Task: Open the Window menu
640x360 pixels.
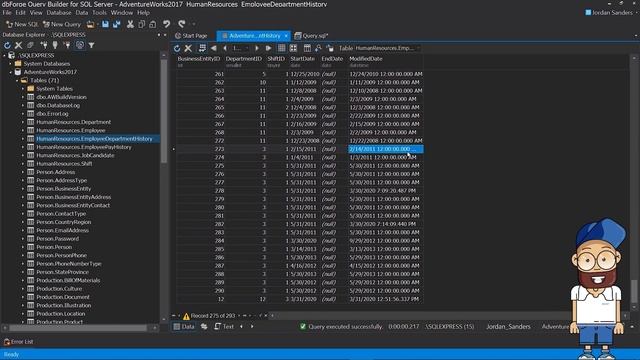Action: tap(122, 13)
